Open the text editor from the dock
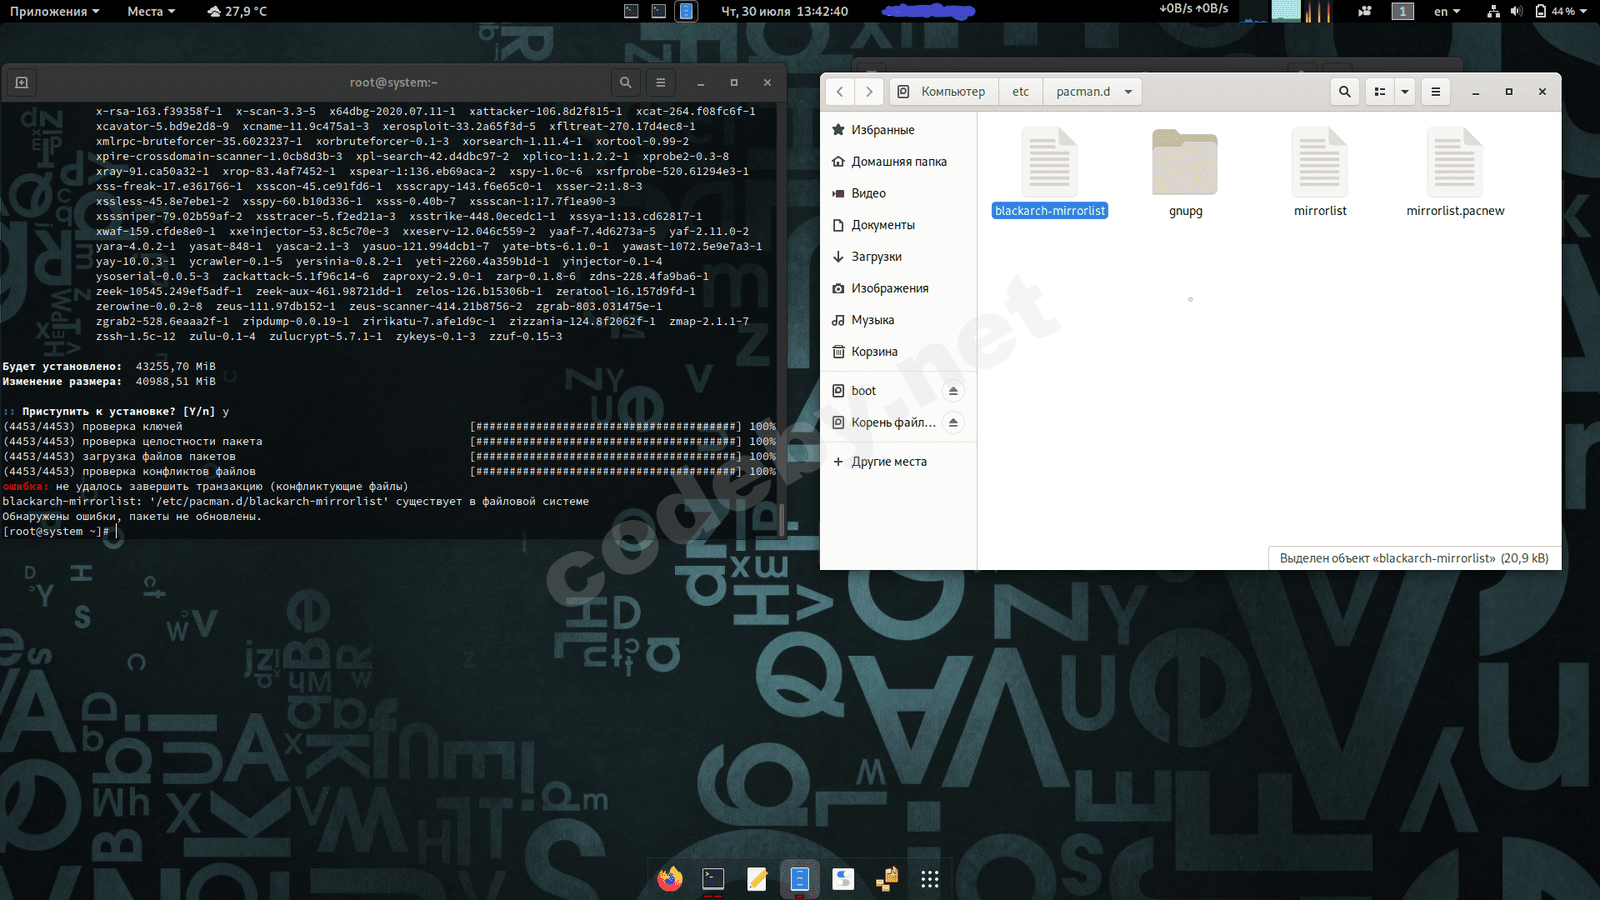Screen dimensions: 1600x900 [757, 879]
